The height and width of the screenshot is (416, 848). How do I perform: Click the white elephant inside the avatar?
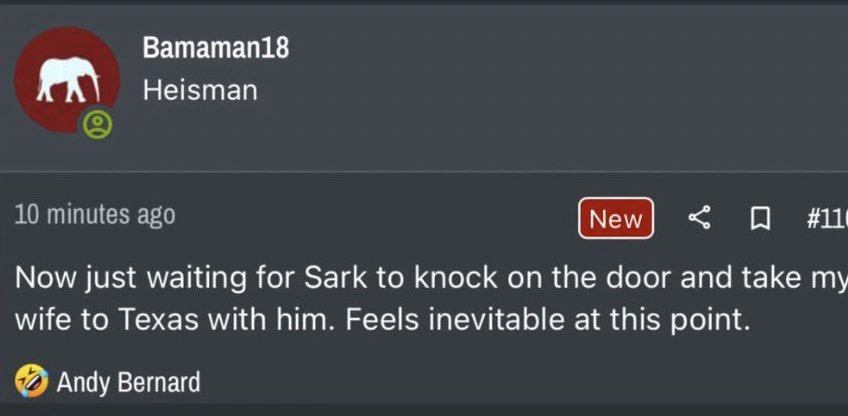point(66,78)
